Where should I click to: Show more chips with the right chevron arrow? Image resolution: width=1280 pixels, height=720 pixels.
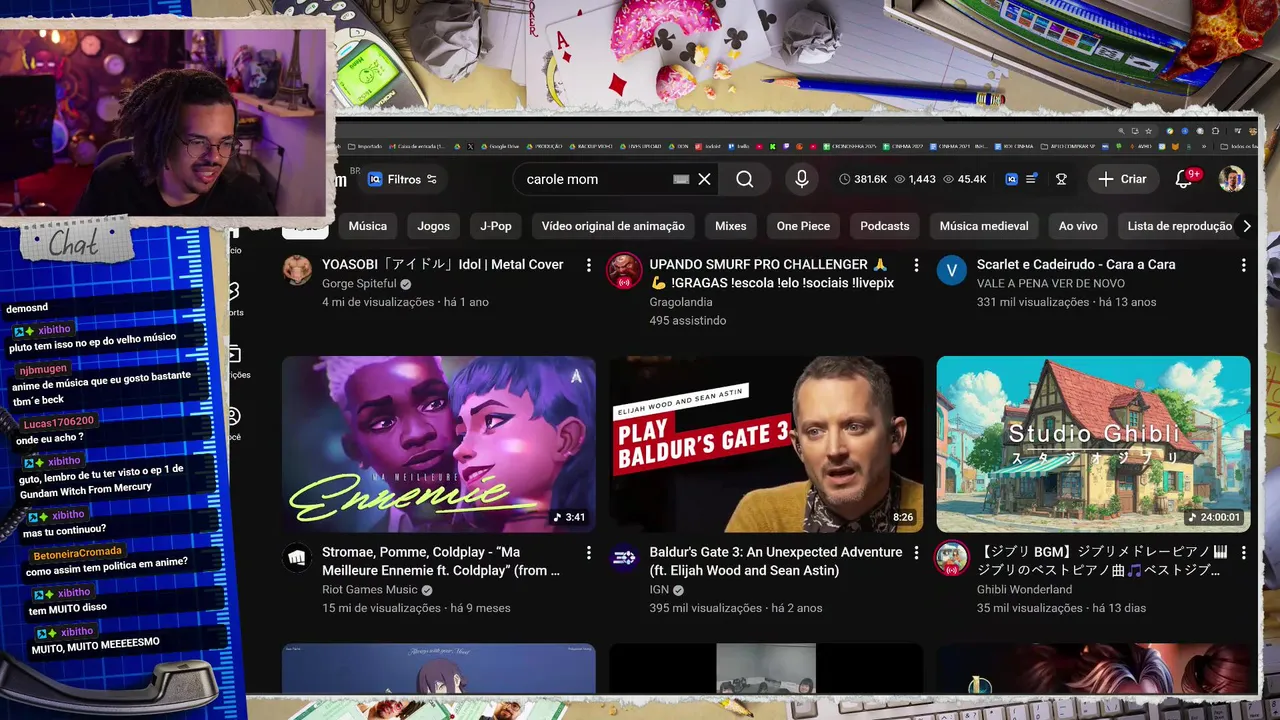tap(1246, 226)
